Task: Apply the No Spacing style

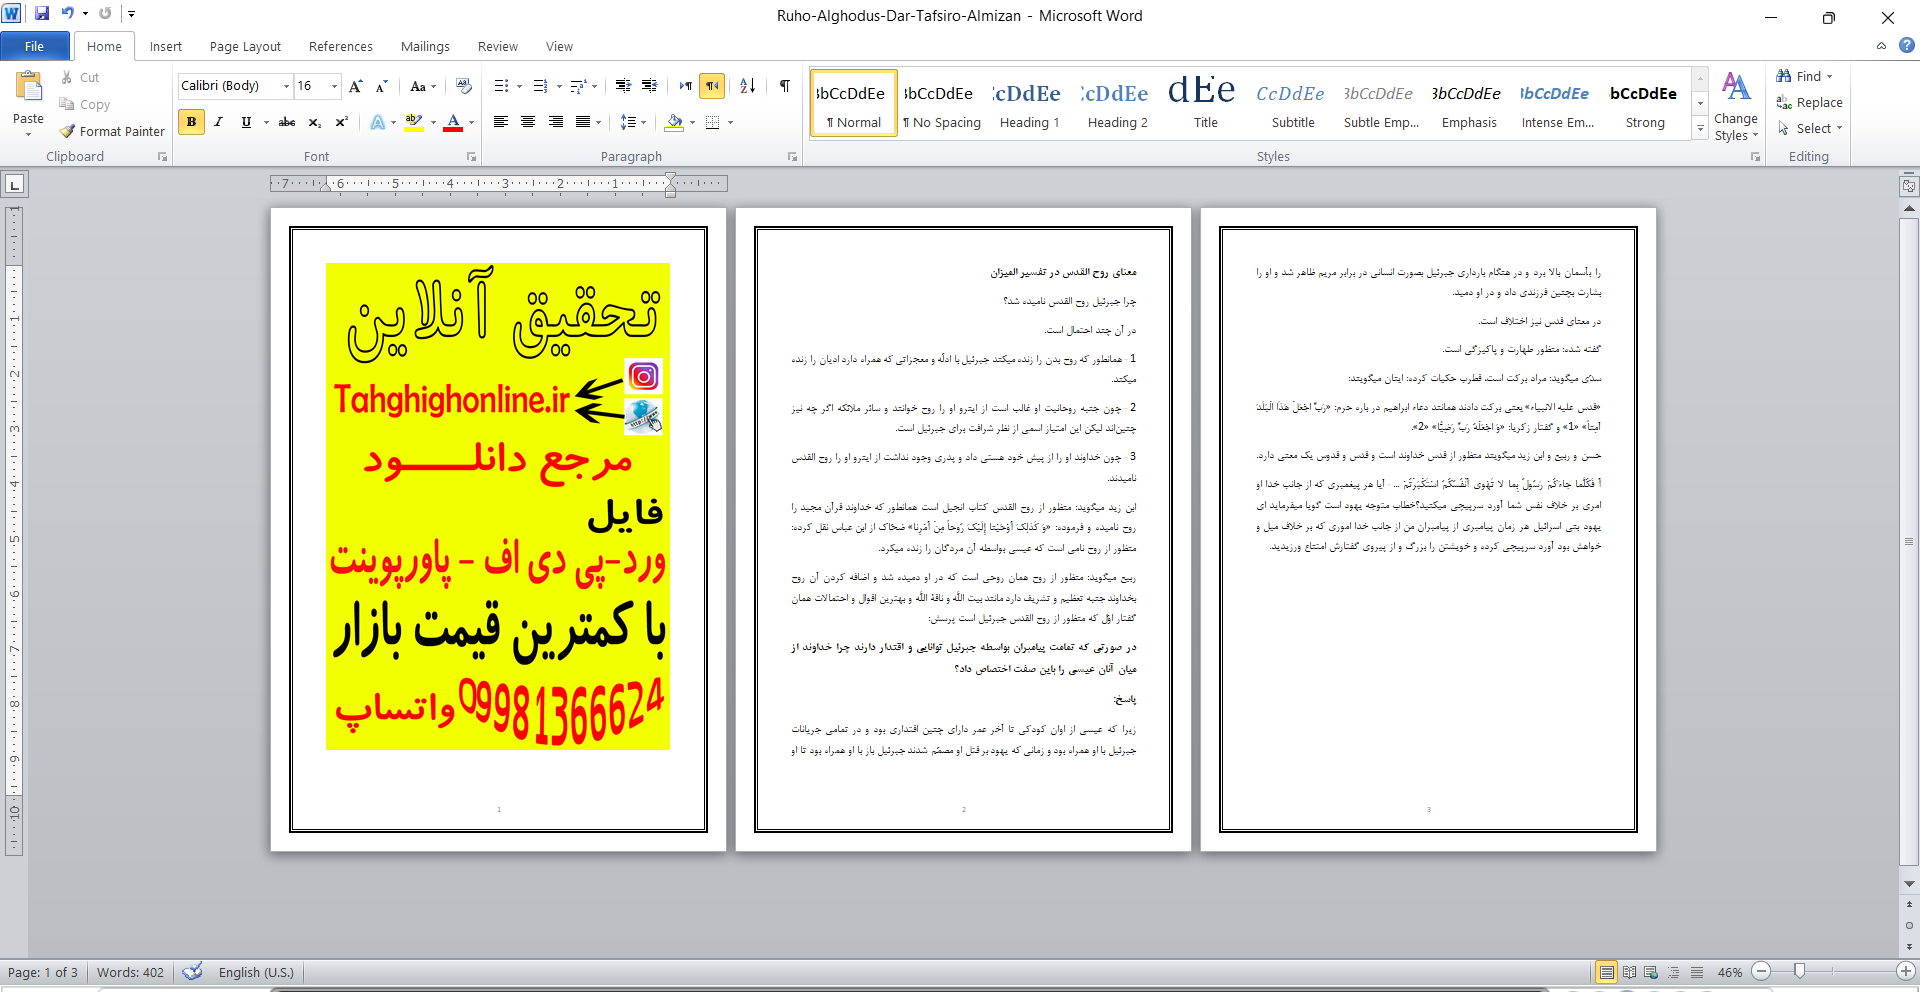Action: coord(941,104)
